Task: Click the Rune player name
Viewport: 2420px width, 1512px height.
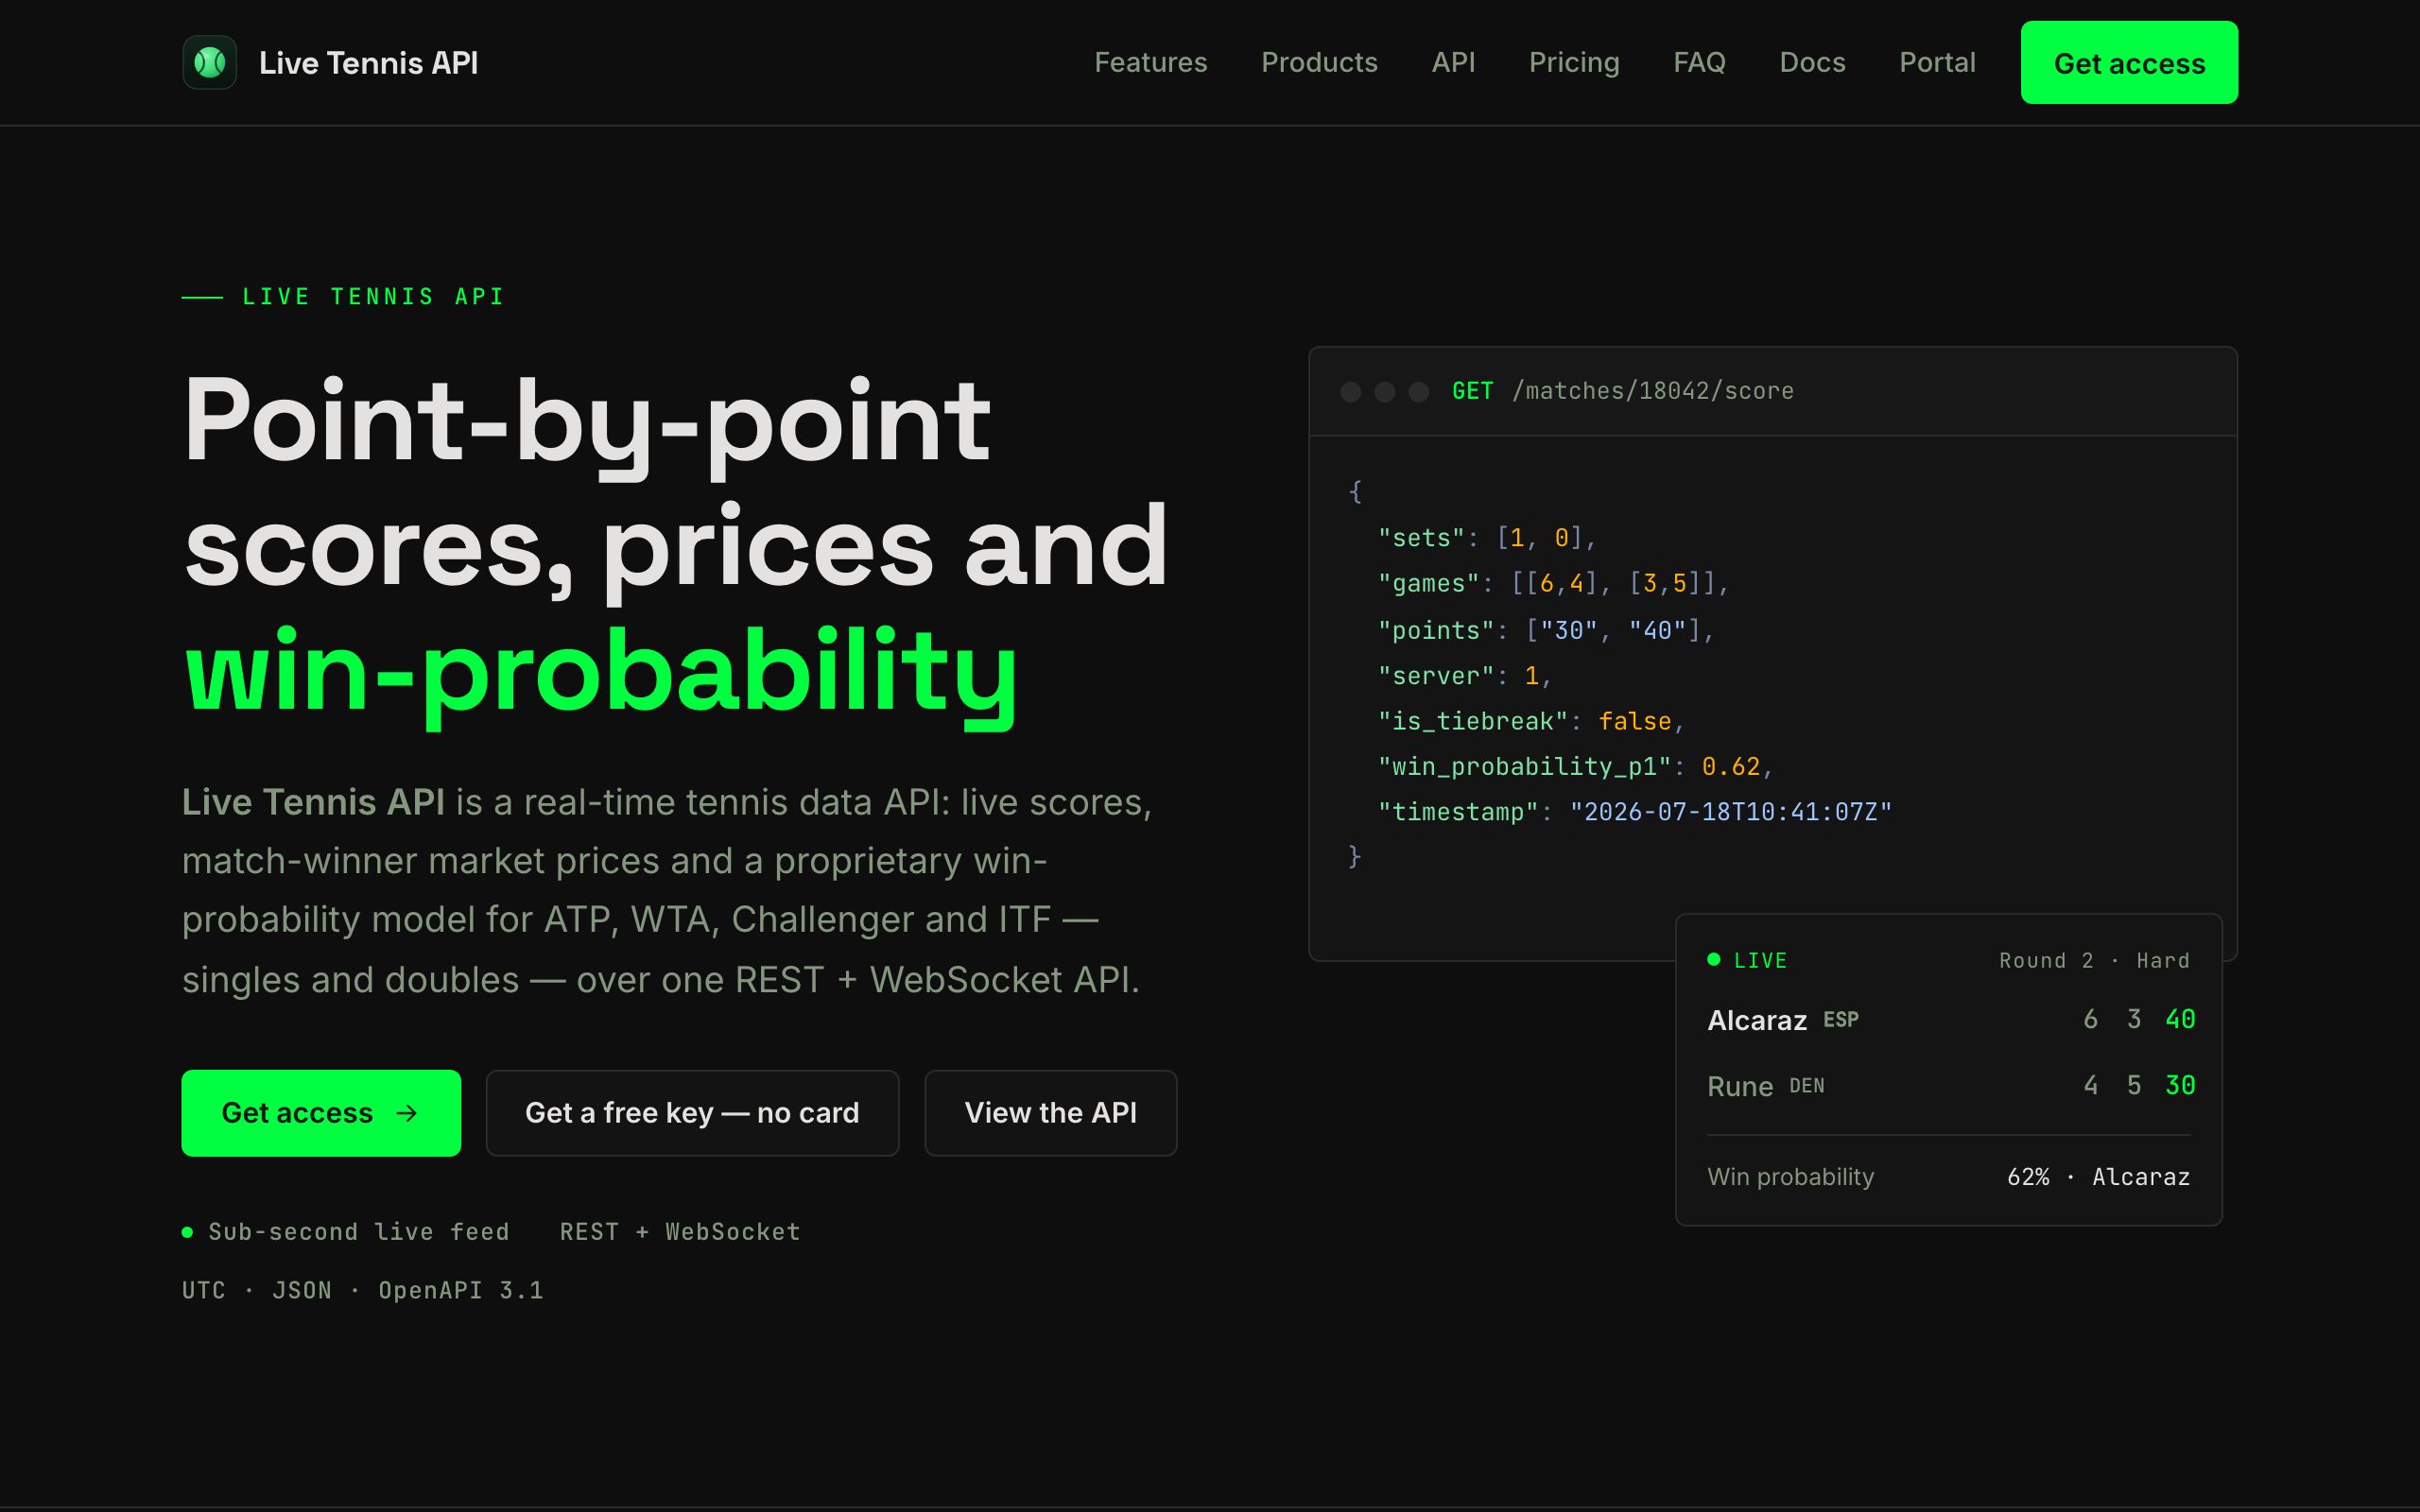Action: [1740, 1086]
